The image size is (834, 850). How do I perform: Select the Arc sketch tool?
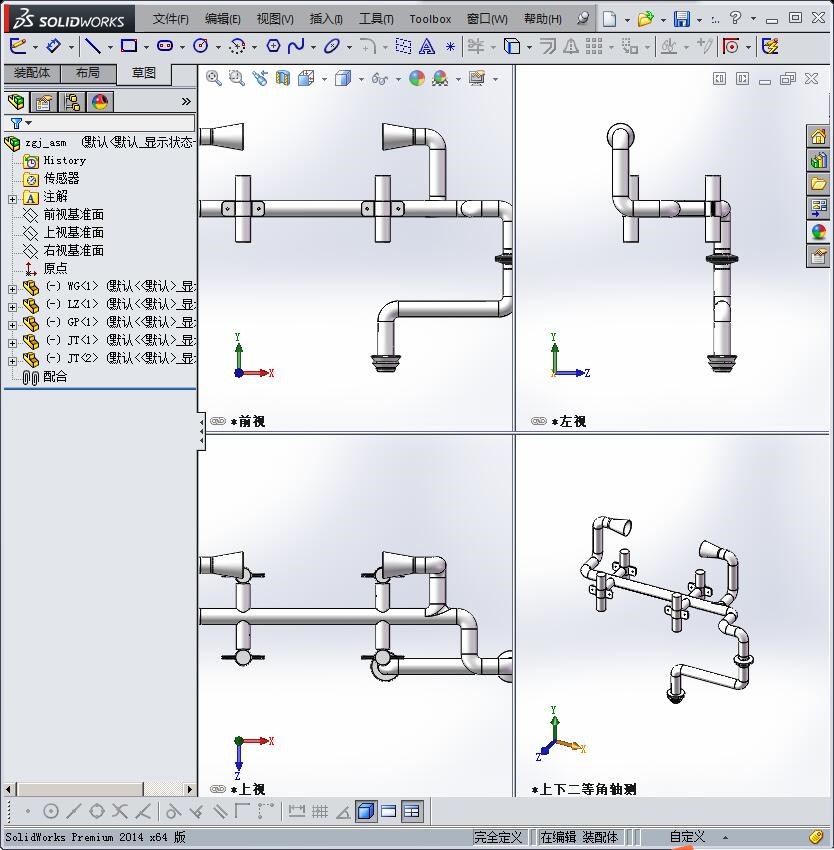[237, 47]
